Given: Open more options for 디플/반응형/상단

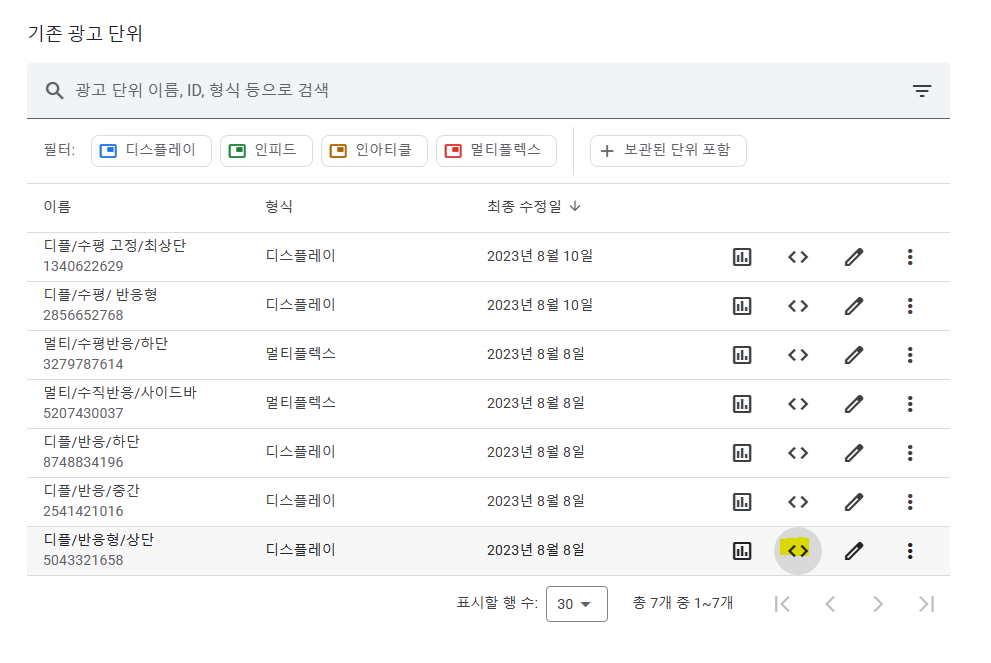Looking at the screenshot, I should [x=910, y=551].
